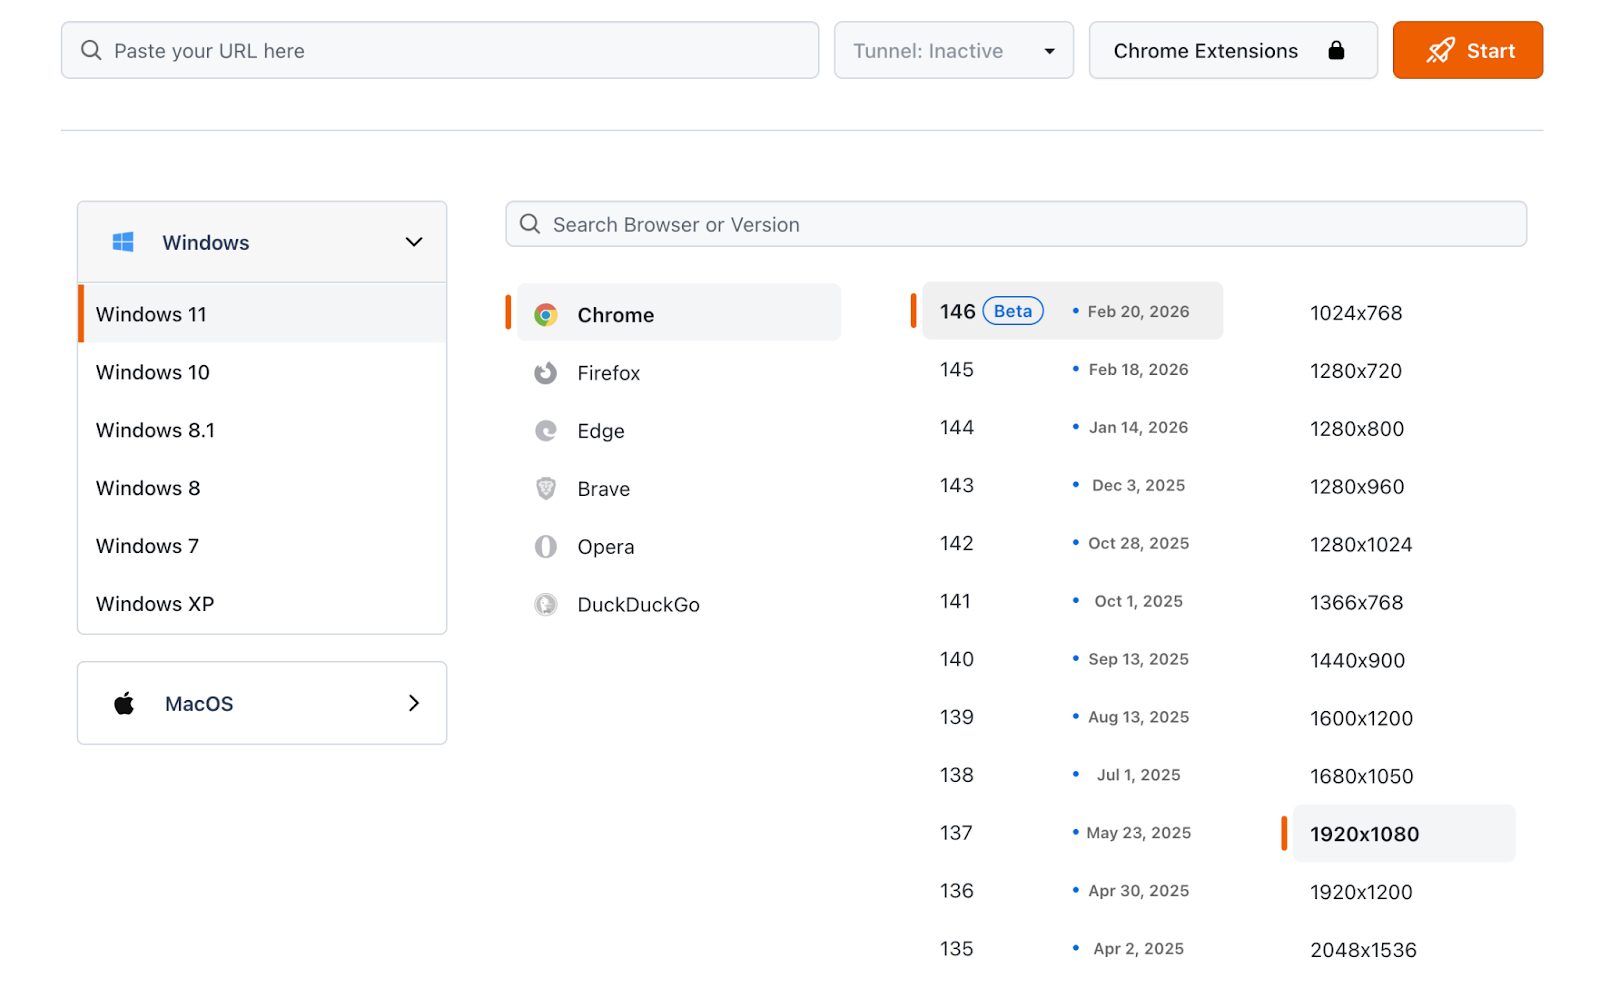Viewport: 1600px width, 982px height.
Task: Select the Firefox browser icon
Action: (x=546, y=372)
